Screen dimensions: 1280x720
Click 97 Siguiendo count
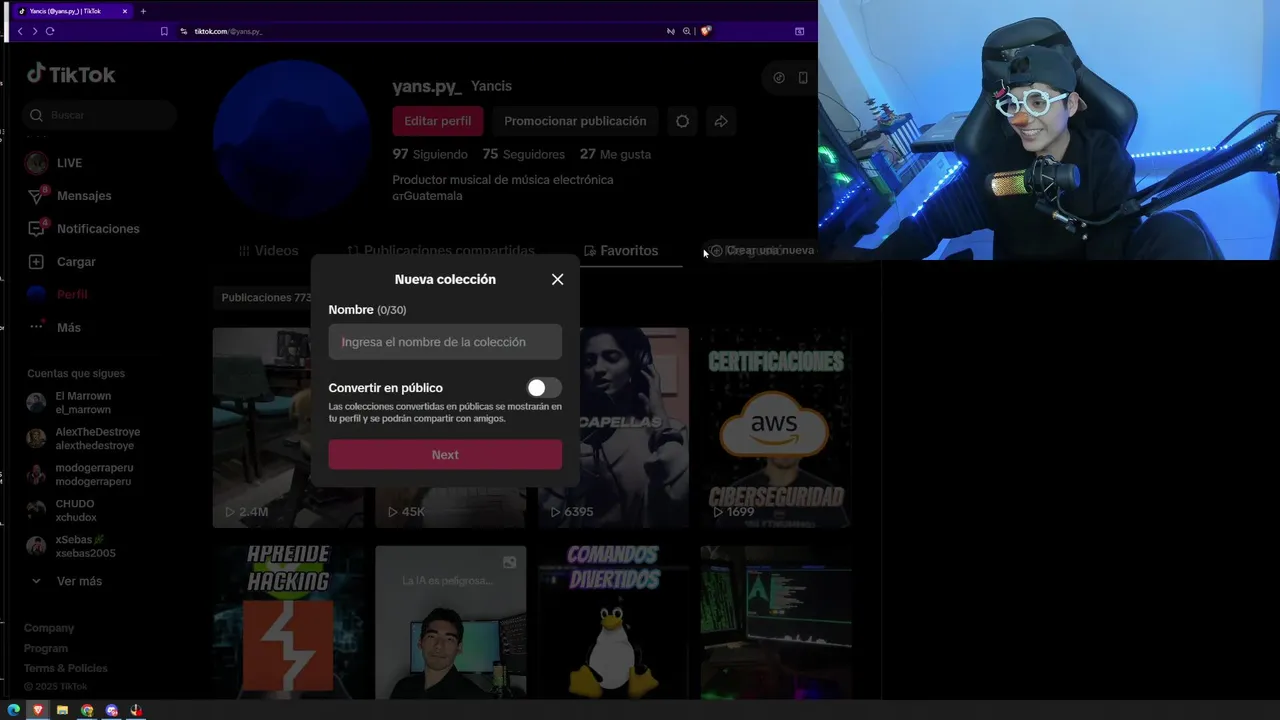[430, 154]
